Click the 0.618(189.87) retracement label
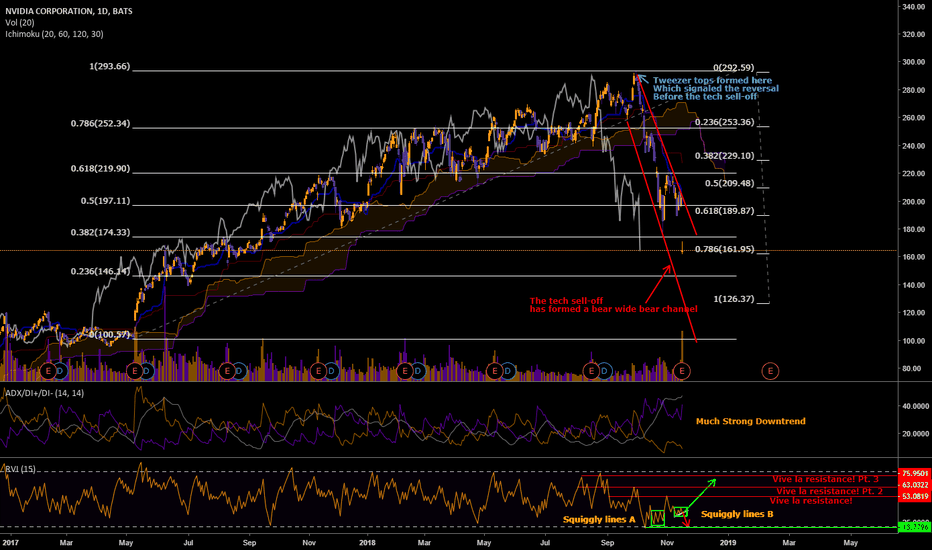 tap(725, 211)
